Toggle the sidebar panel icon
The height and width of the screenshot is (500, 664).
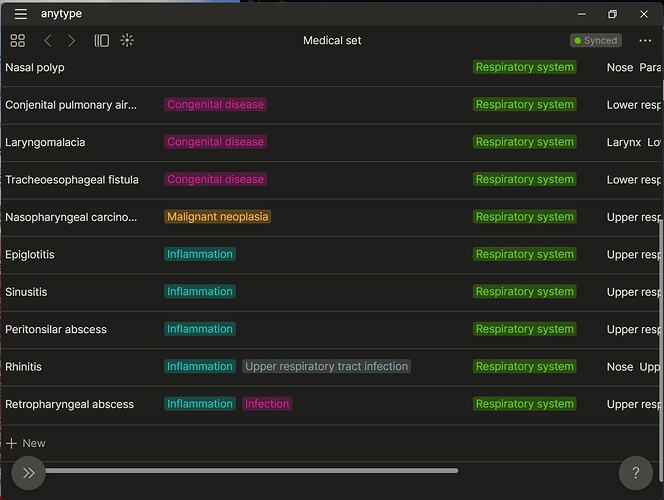[x=102, y=40]
